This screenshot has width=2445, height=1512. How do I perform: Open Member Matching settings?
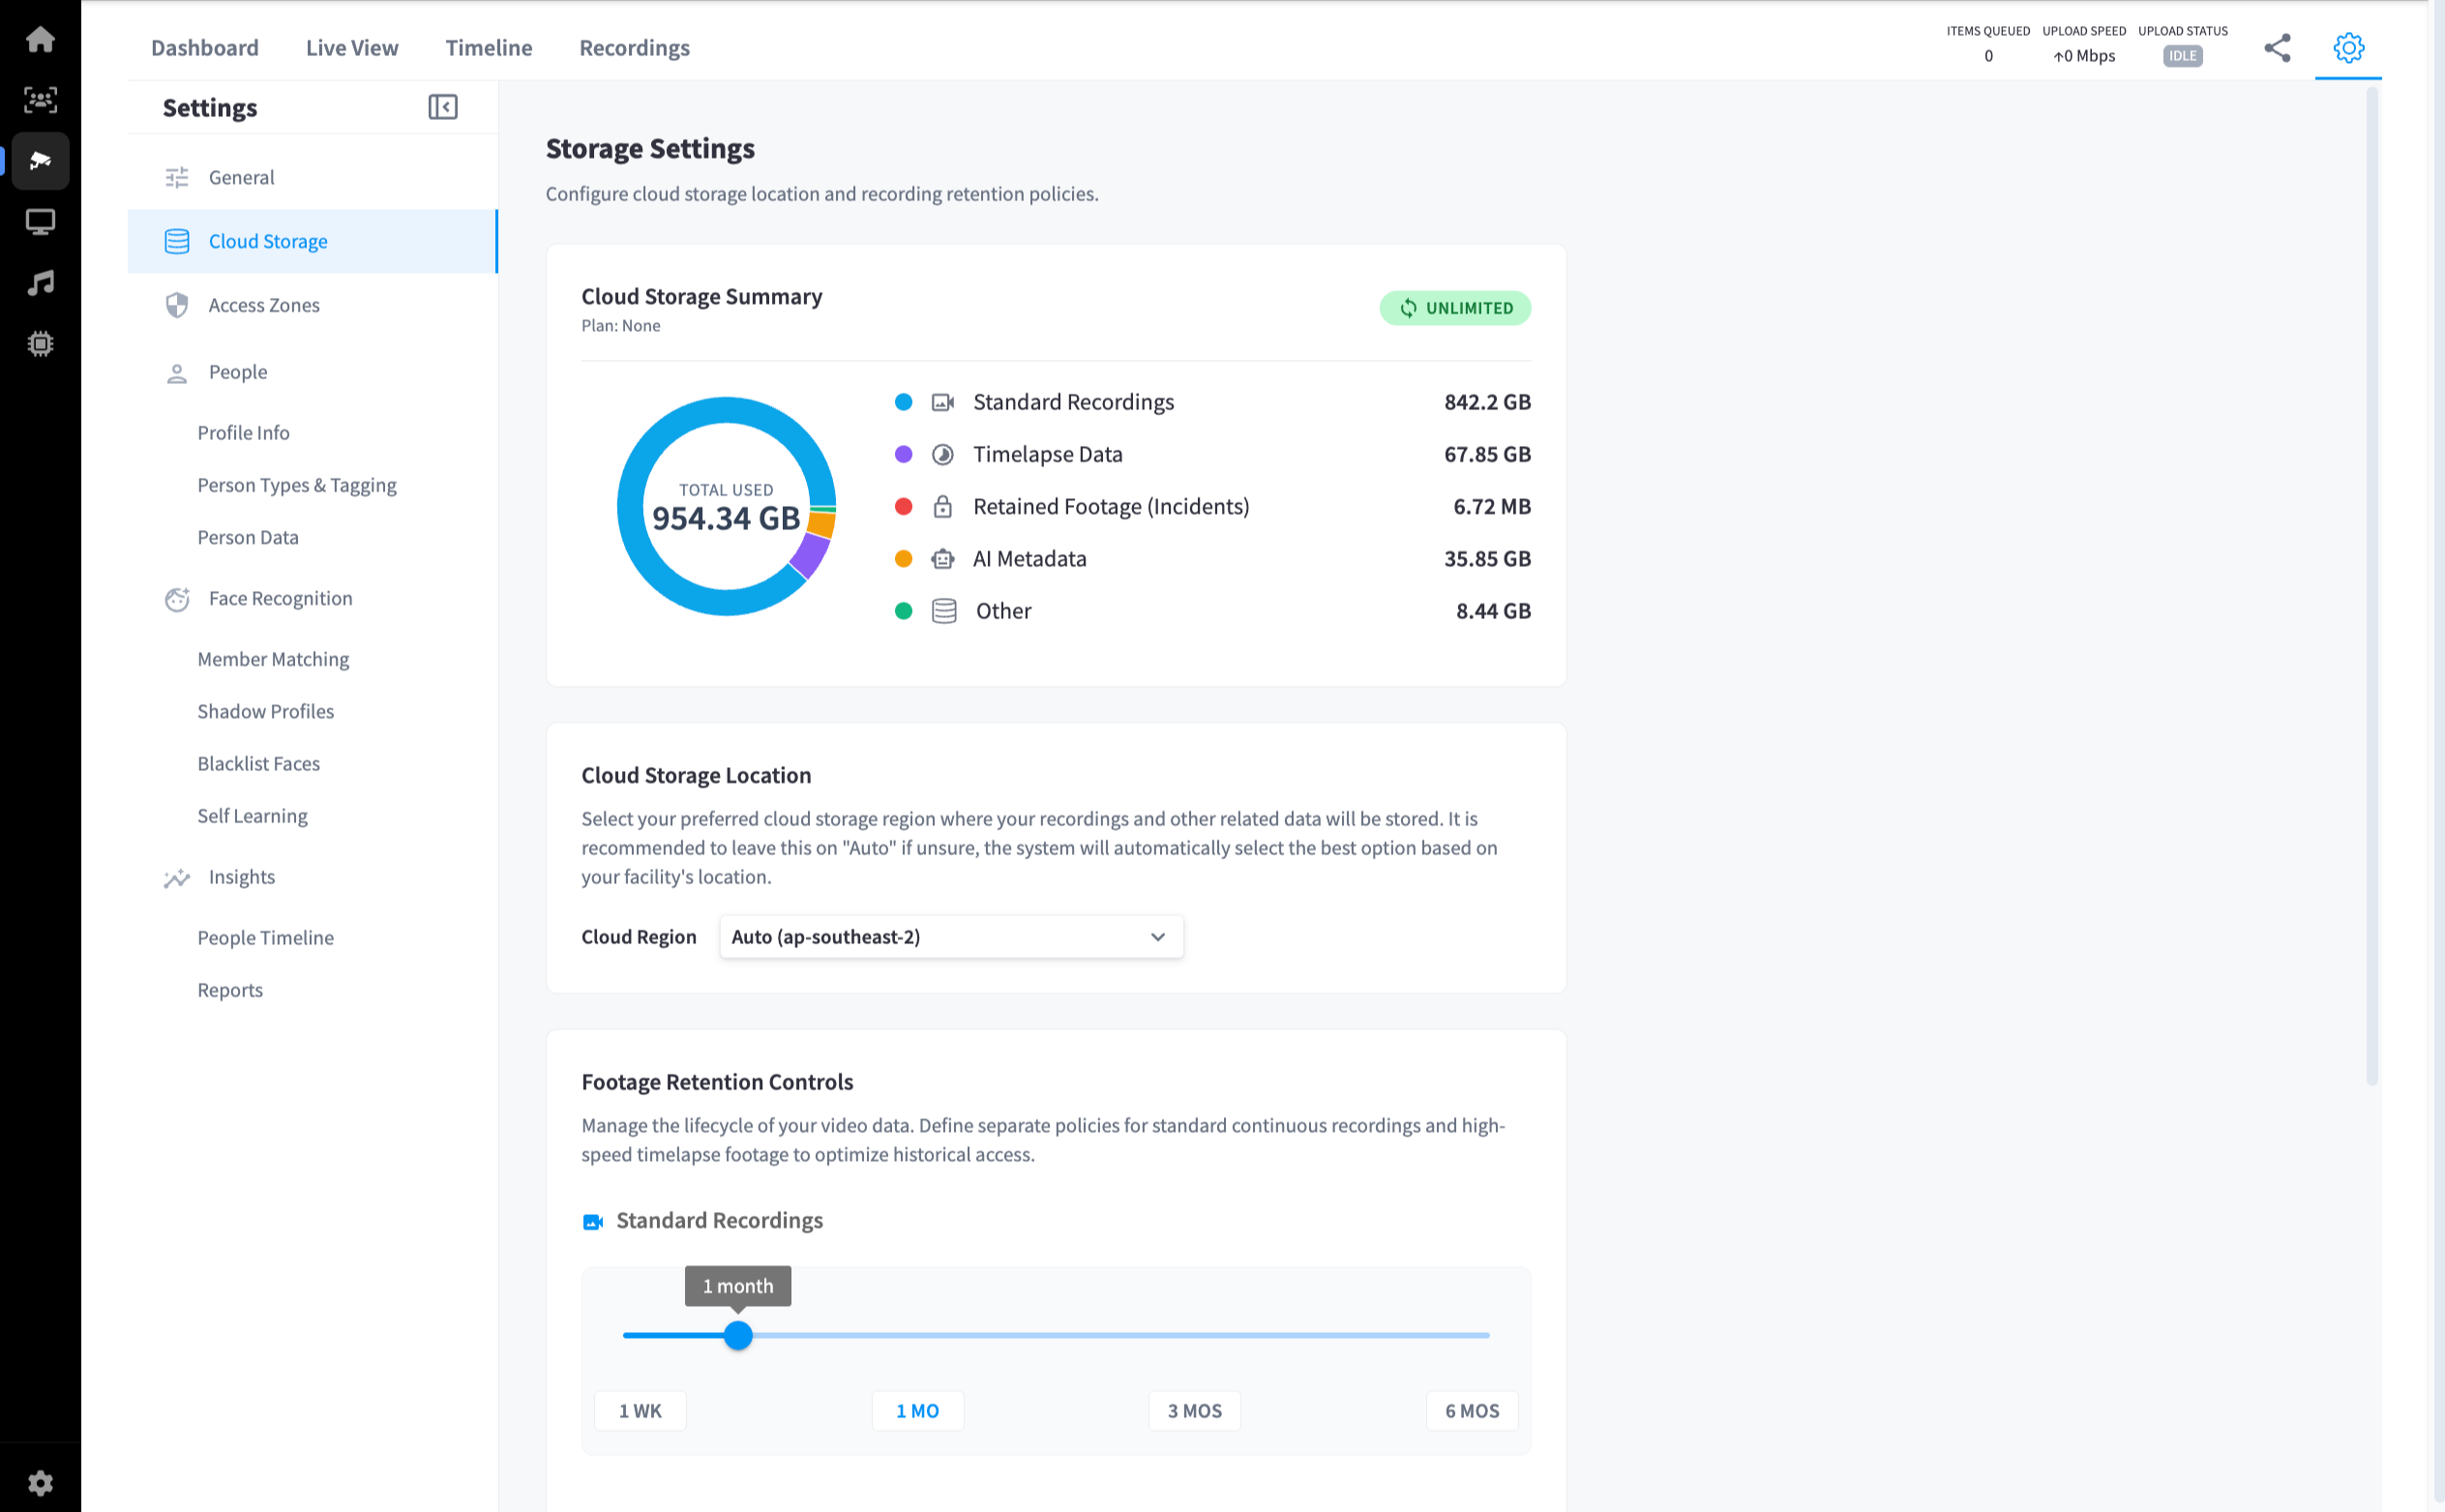pos(273,659)
